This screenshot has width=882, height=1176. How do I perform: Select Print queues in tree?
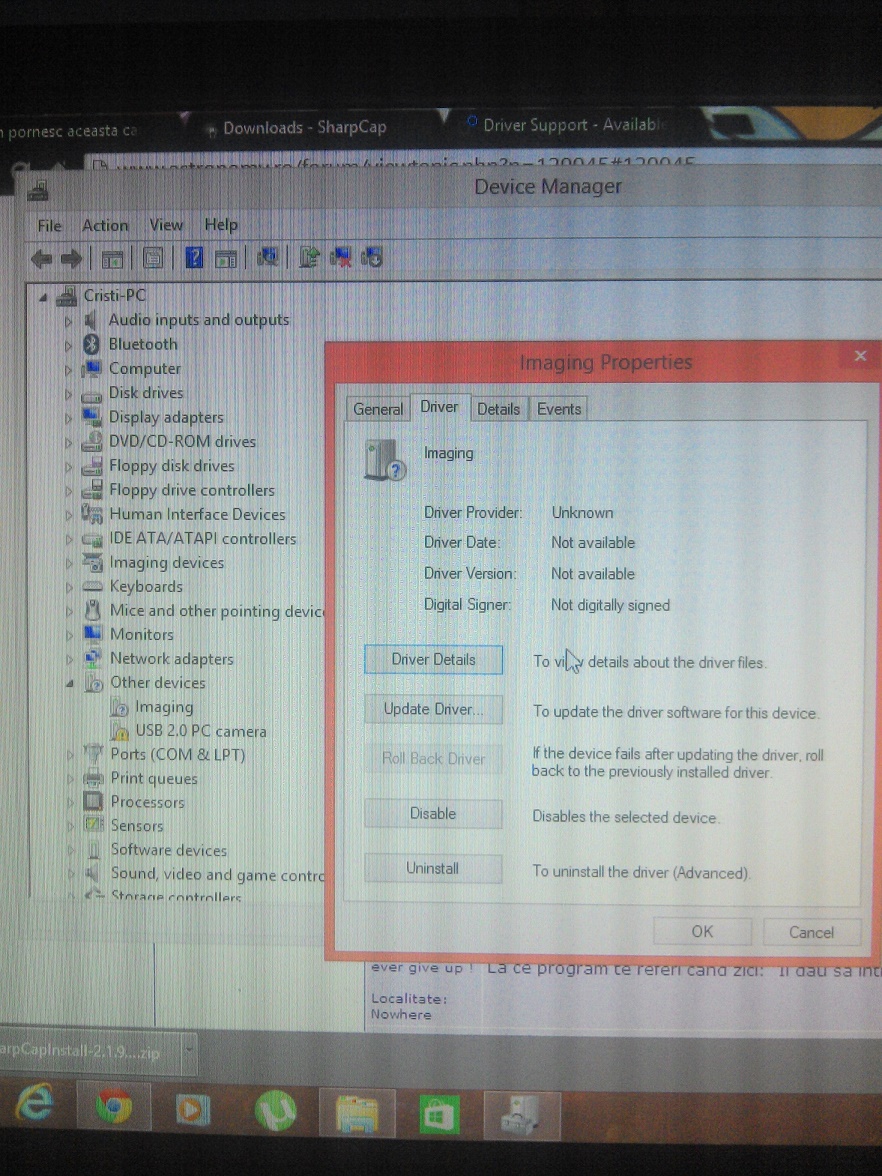click(x=154, y=778)
